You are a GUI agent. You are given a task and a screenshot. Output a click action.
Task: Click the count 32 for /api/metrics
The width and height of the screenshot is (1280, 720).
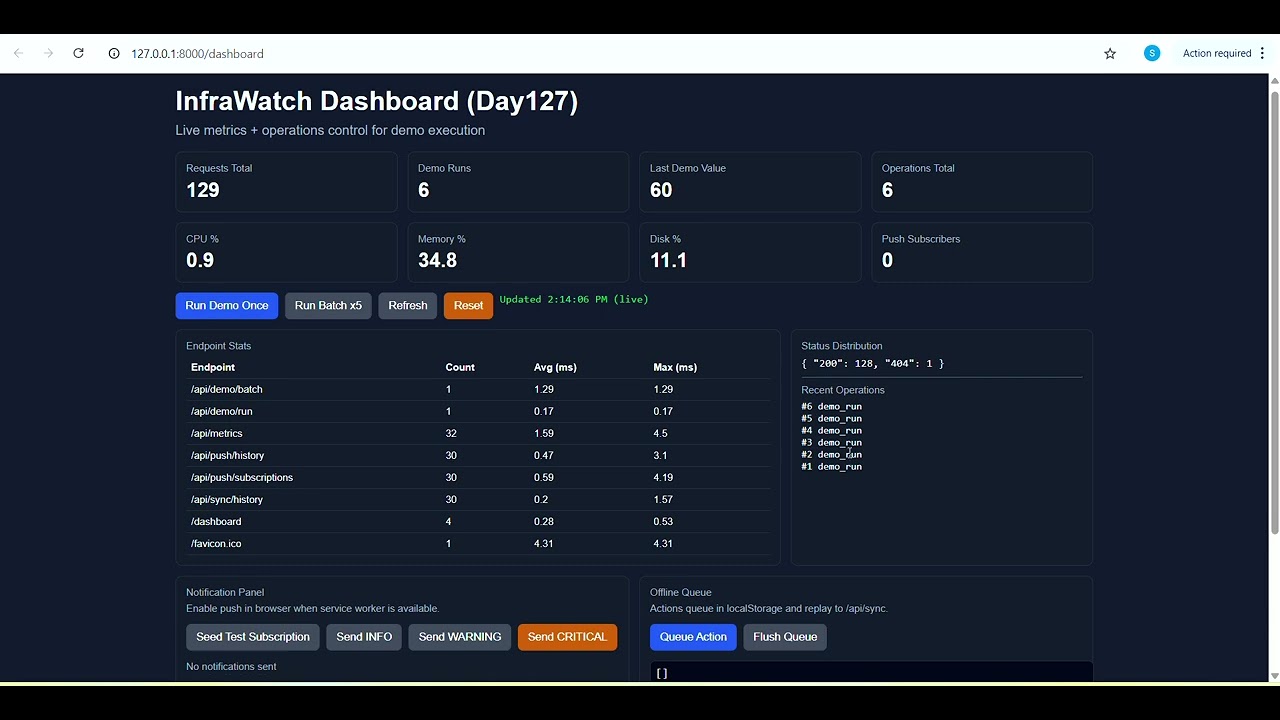[451, 433]
